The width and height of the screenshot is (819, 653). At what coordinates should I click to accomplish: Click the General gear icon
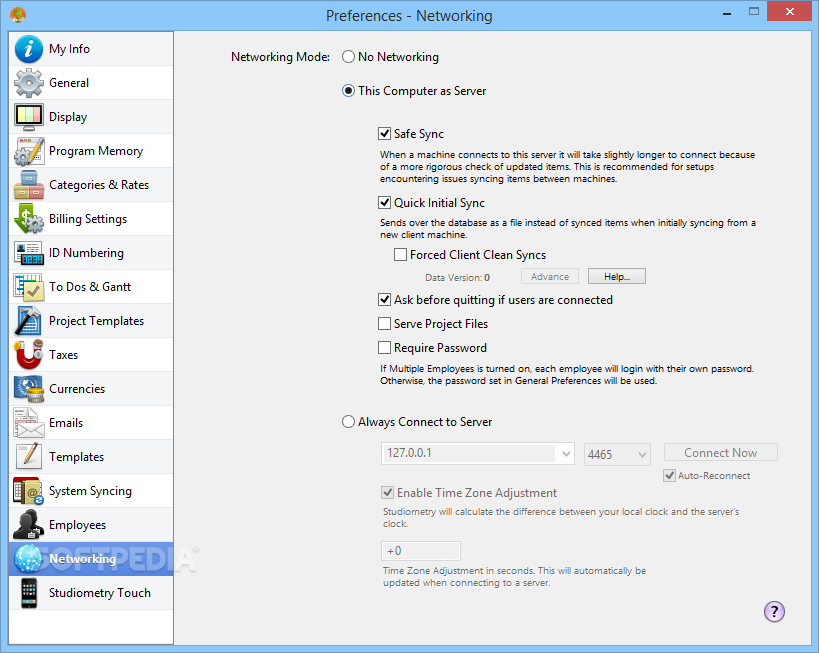29,83
